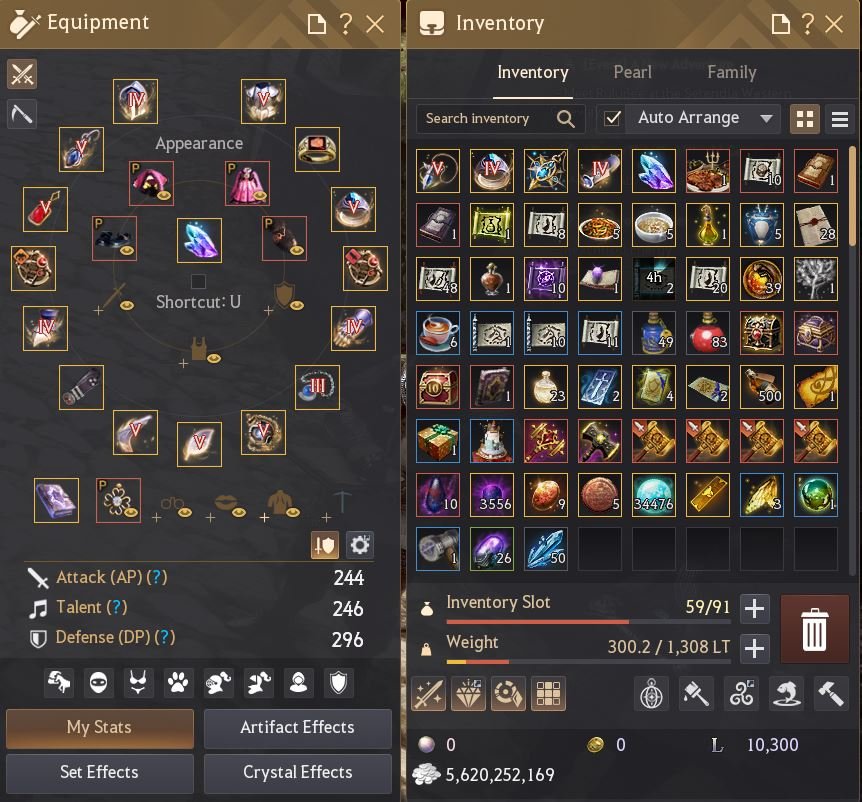Click the hammer icon at inventory bottom right

[x=830, y=693]
